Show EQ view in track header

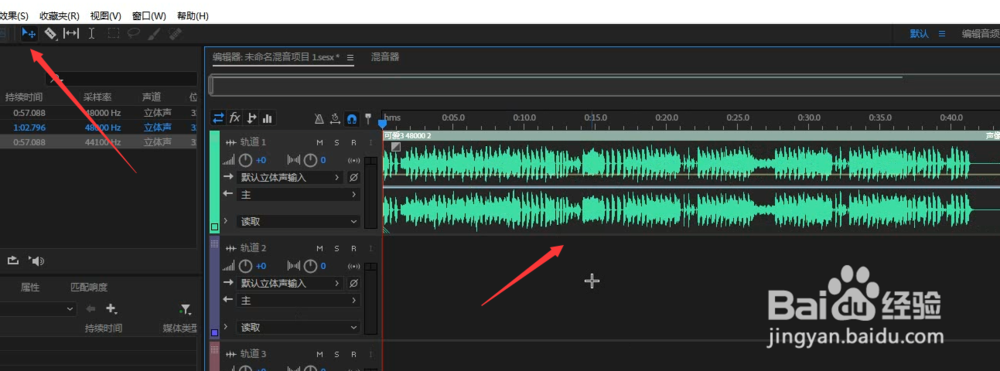(x=267, y=118)
